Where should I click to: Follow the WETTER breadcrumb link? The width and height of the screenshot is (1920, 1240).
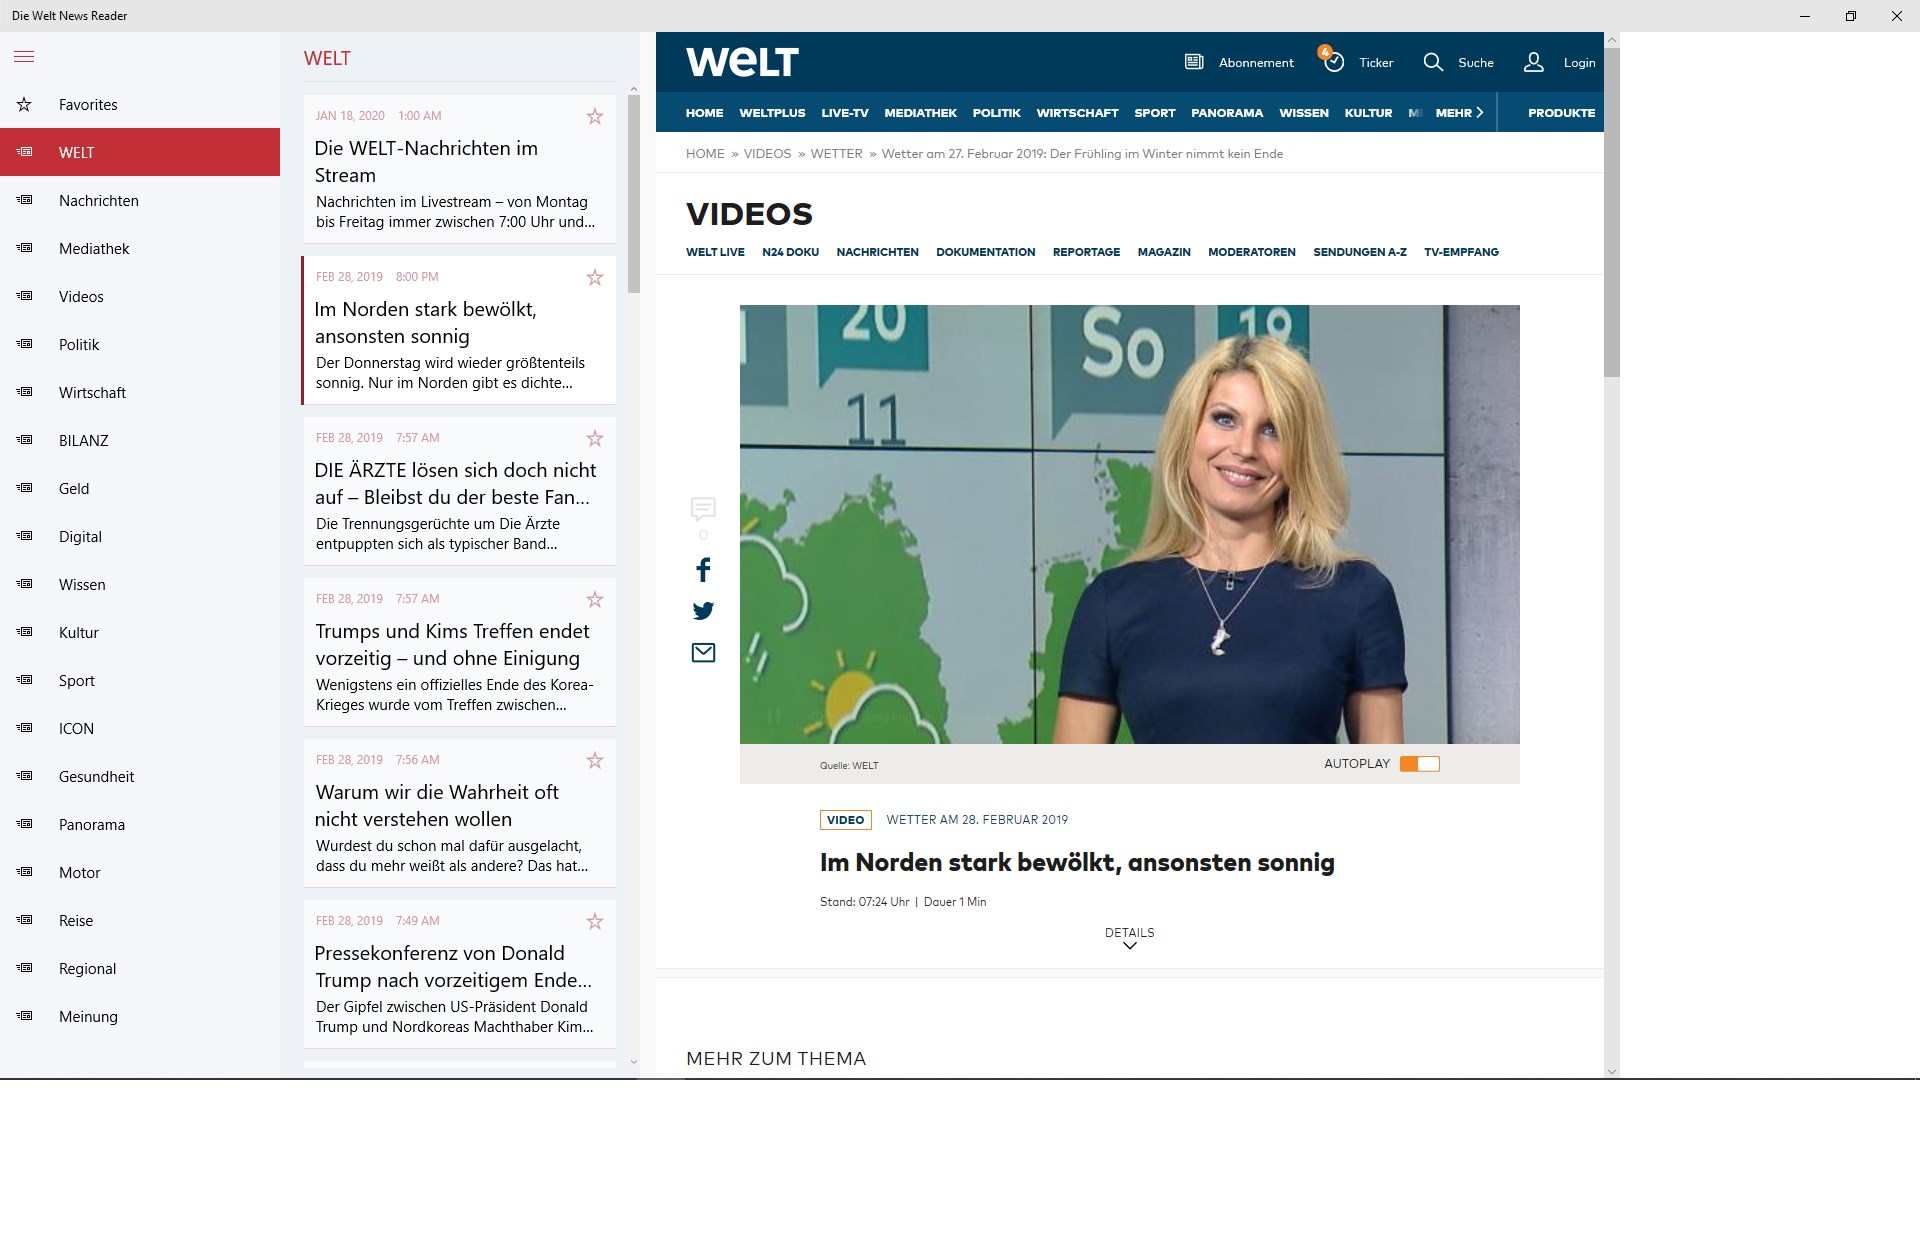tap(836, 154)
